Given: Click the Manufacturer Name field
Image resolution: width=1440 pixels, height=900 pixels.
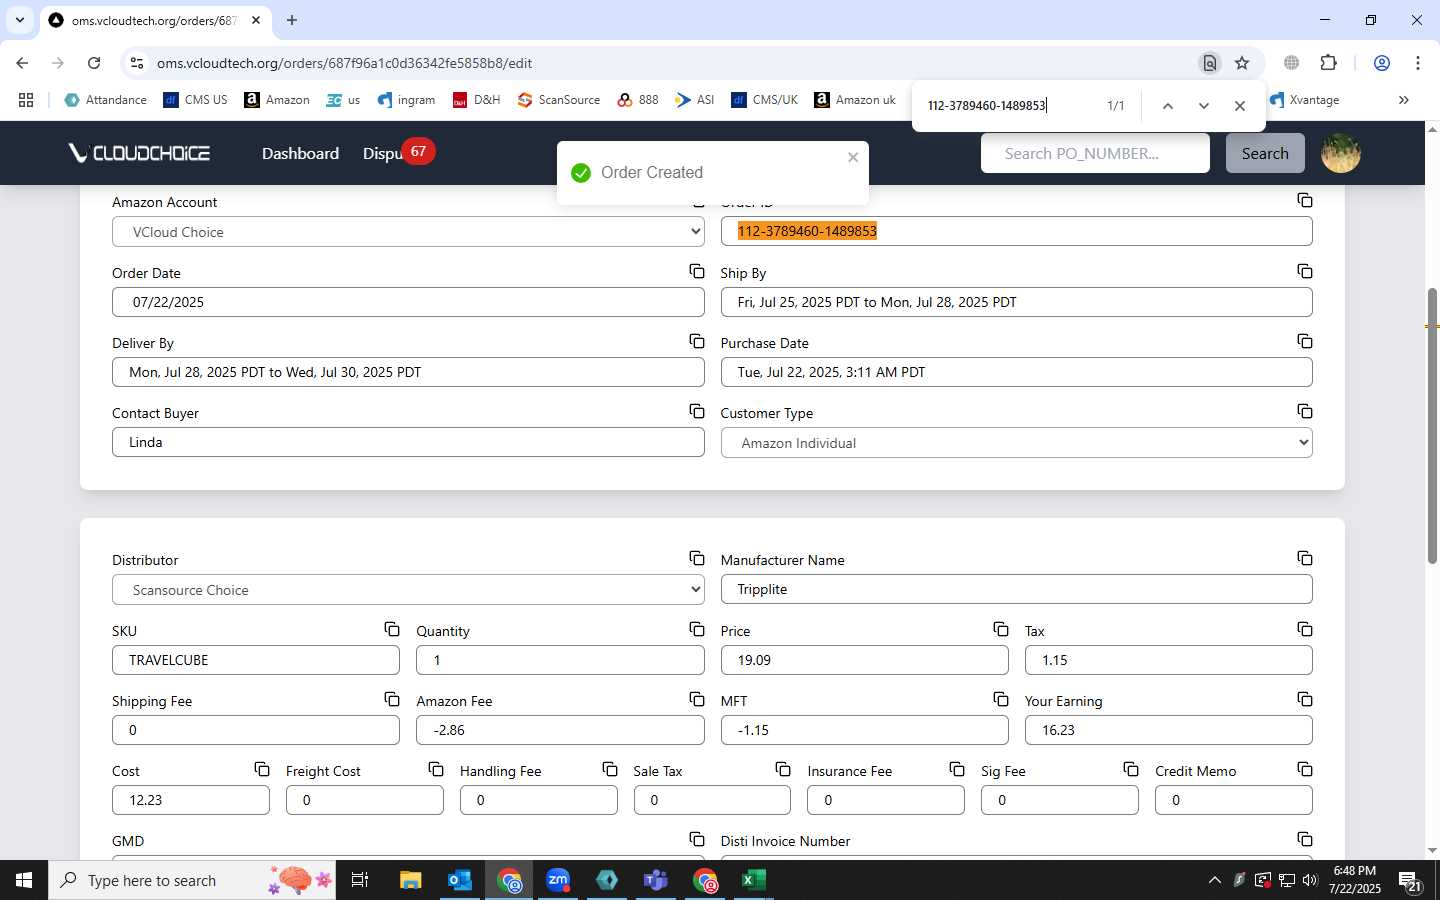Looking at the screenshot, I should pos(1016,589).
